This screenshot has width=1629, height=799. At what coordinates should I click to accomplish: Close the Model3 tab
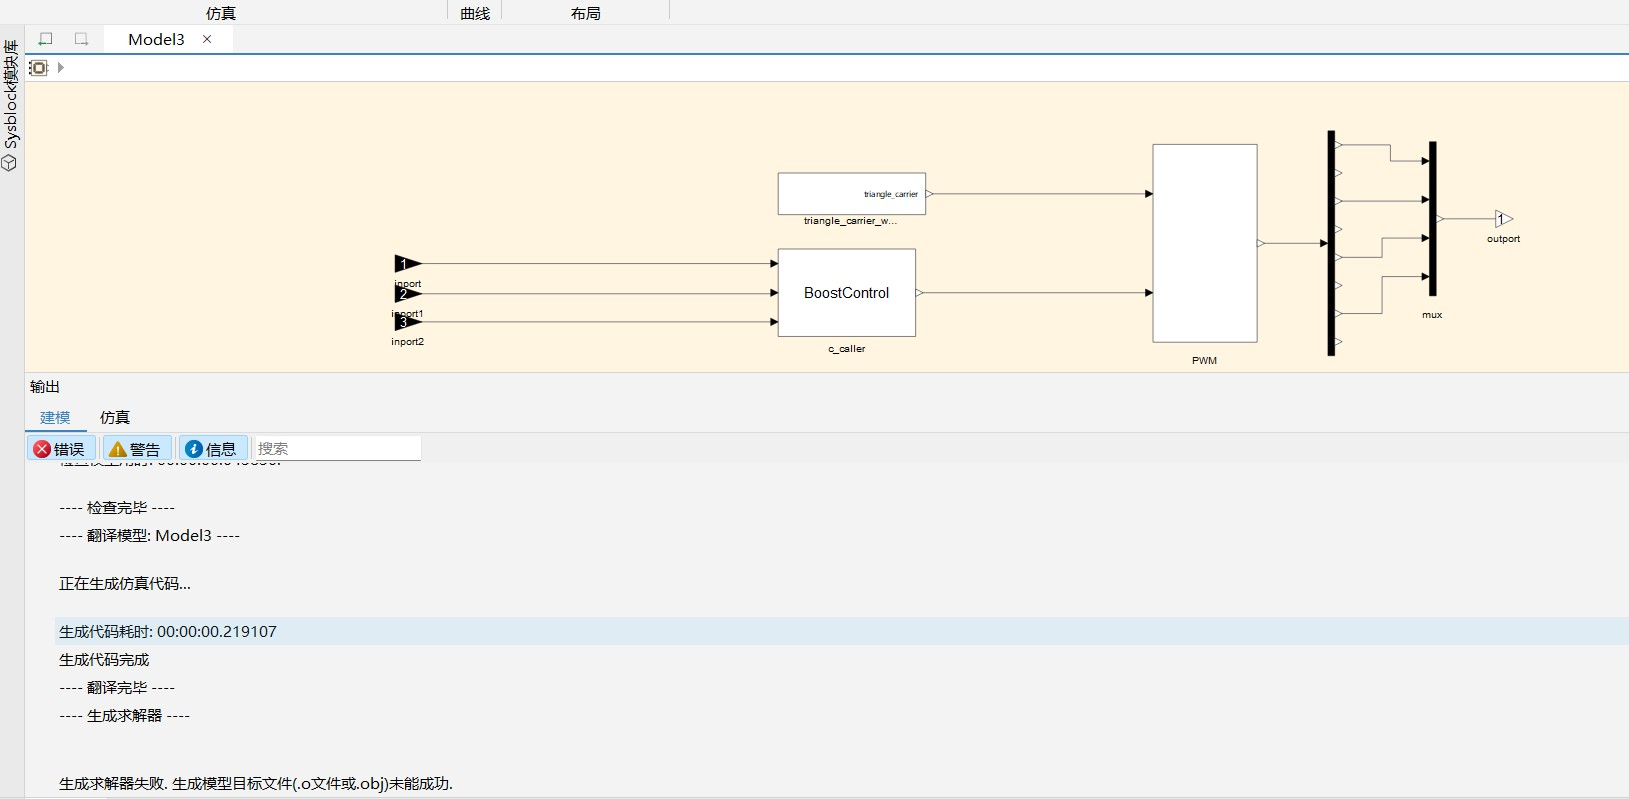(207, 39)
